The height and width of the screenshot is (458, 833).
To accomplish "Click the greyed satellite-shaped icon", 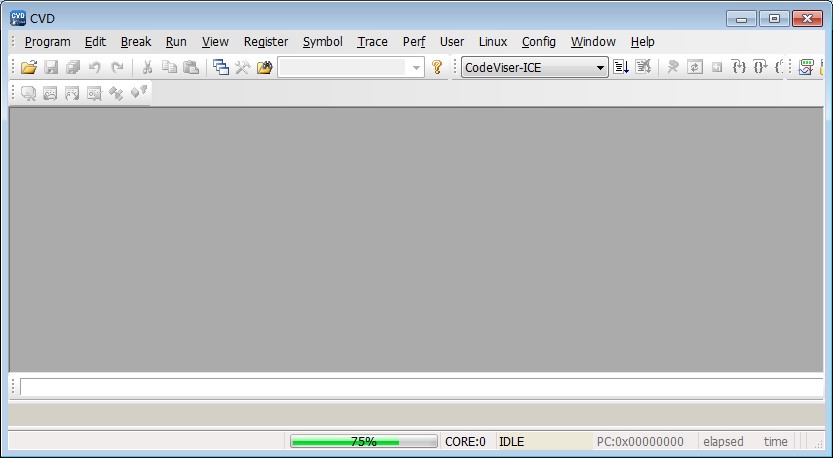I will coord(116,94).
